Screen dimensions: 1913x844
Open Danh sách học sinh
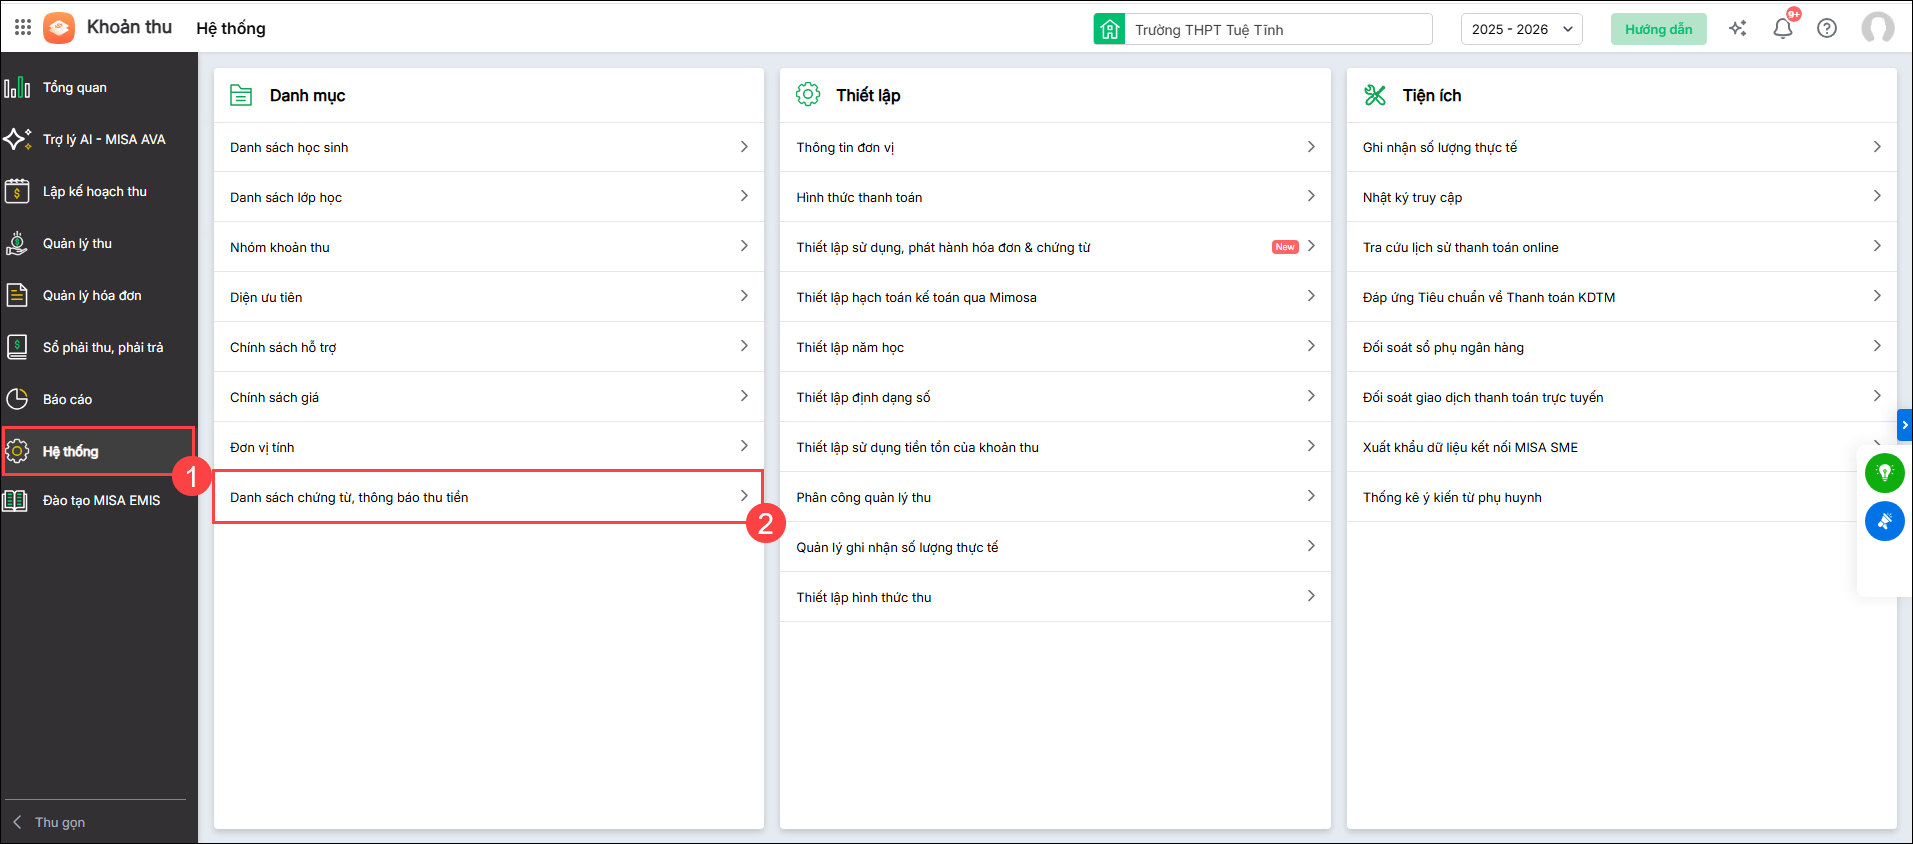tap(488, 147)
